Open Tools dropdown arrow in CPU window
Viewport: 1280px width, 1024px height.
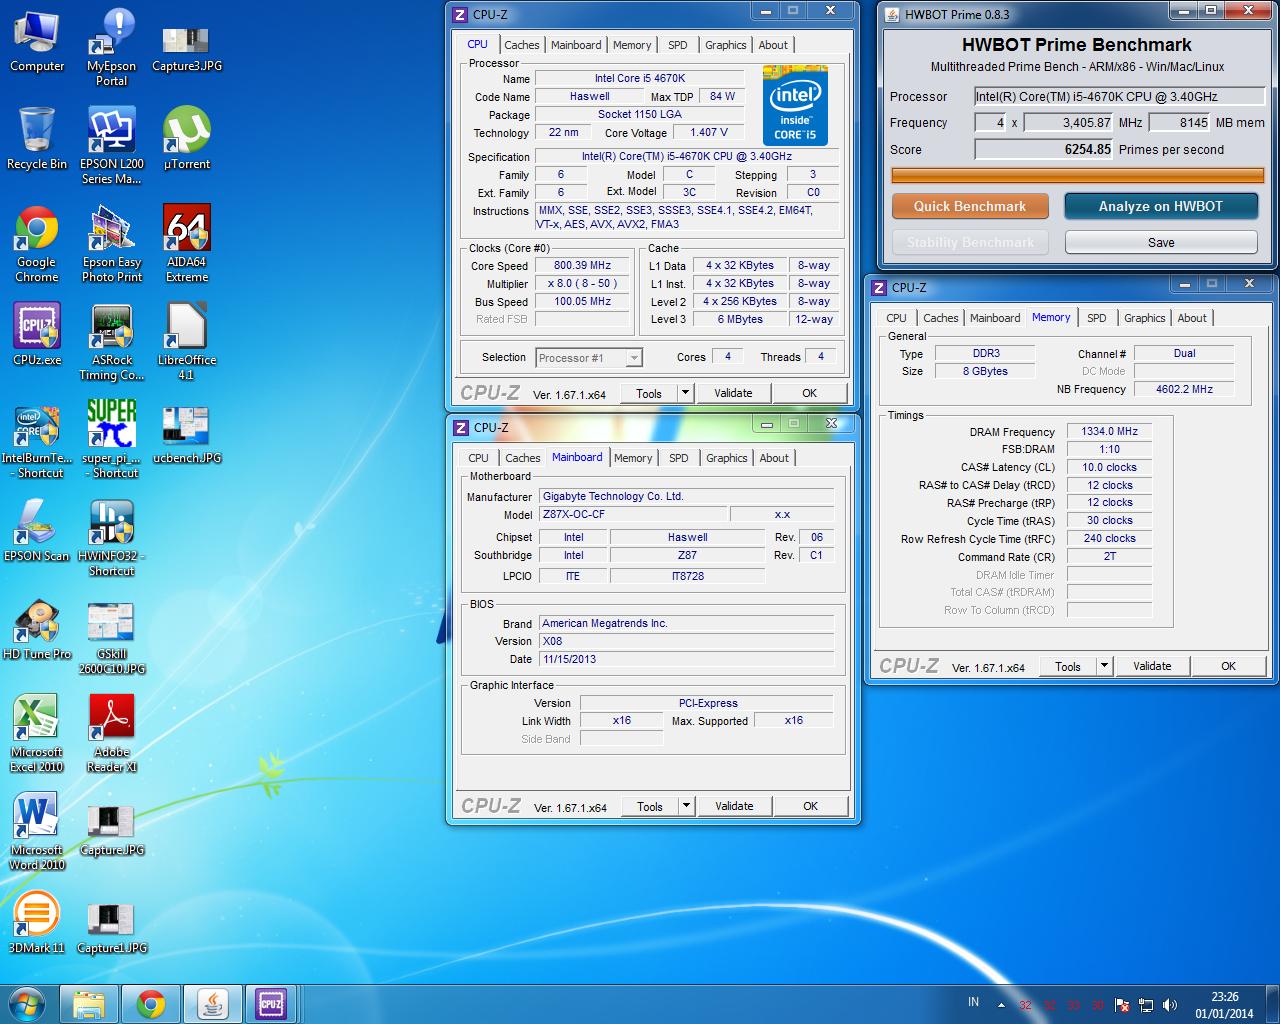point(685,393)
